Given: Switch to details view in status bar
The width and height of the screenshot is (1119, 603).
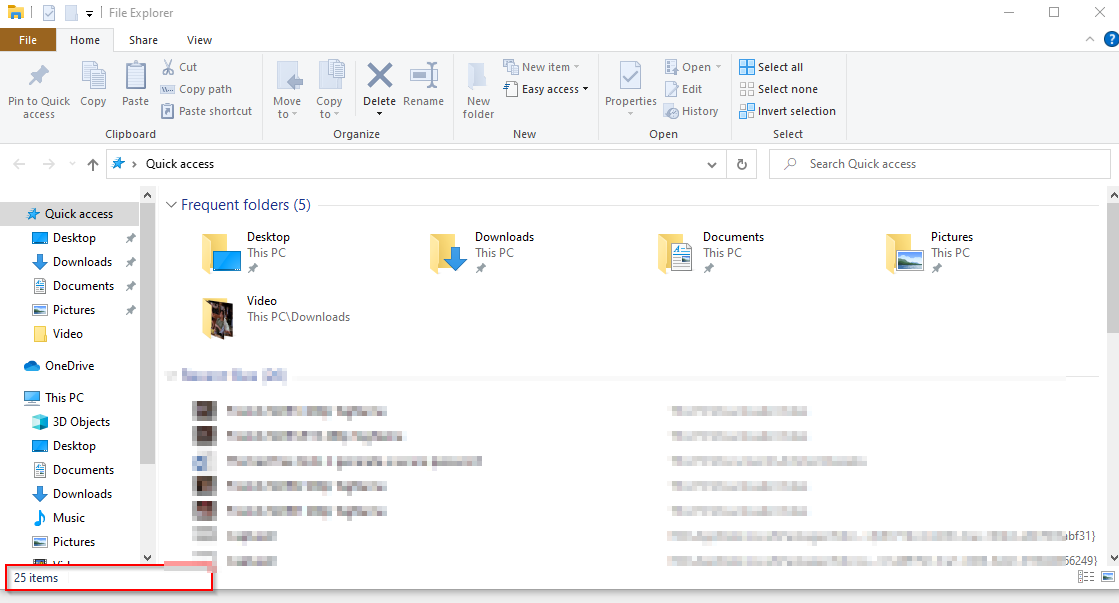Looking at the screenshot, I should (1085, 577).
